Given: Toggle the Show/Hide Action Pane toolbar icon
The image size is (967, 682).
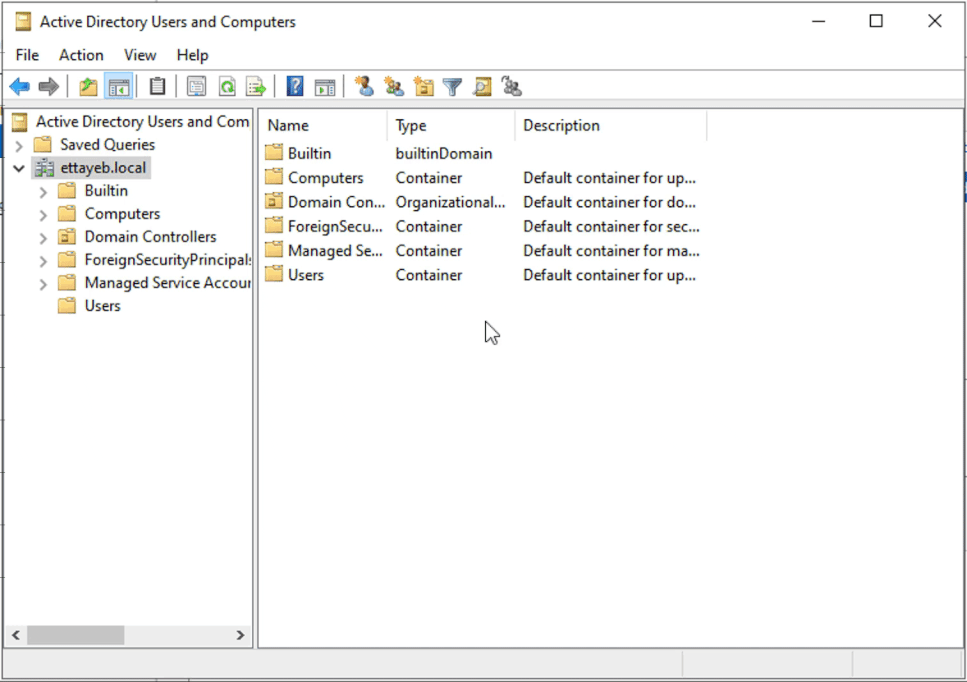Looking at the screenshot, I should tap(324, 87).
